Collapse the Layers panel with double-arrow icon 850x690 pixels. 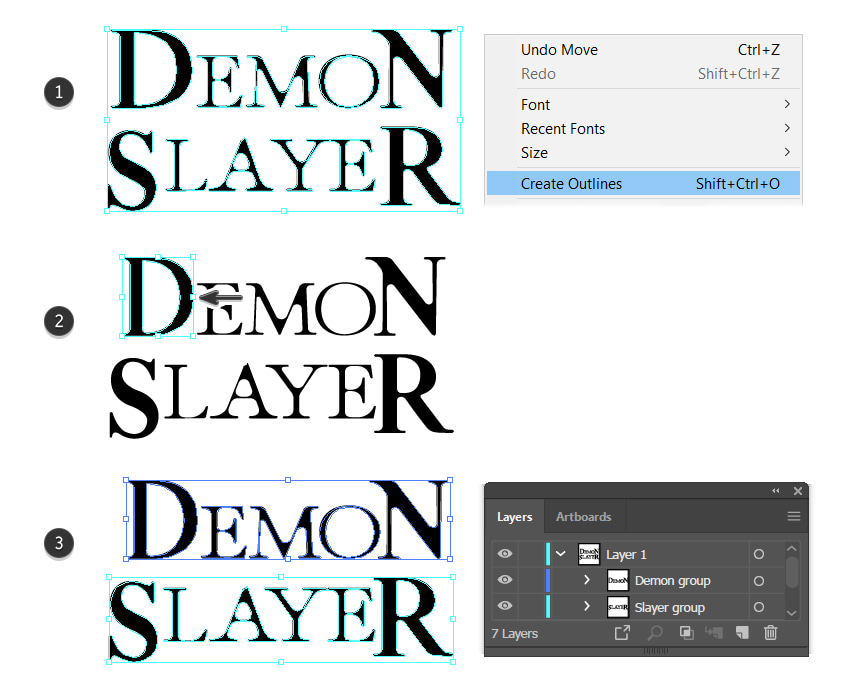[x=776, y=491]
